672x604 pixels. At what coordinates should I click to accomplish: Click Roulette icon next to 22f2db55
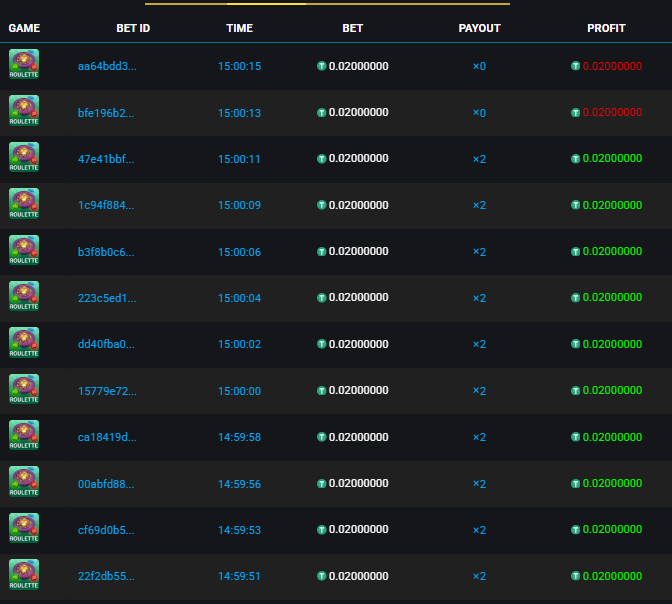pos(24,574)
